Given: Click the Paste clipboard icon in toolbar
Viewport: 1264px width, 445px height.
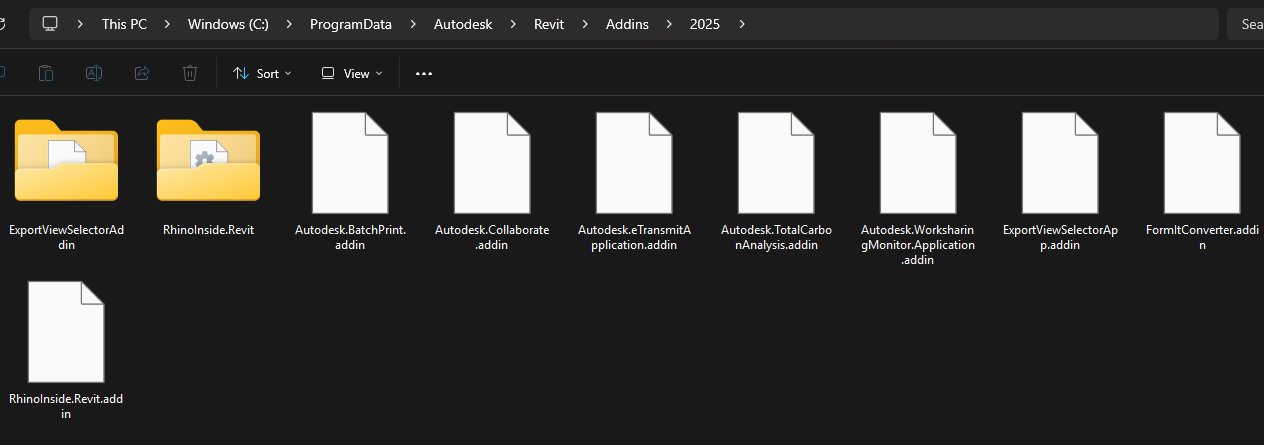Looking at the screenshot, I should [46, 73].
